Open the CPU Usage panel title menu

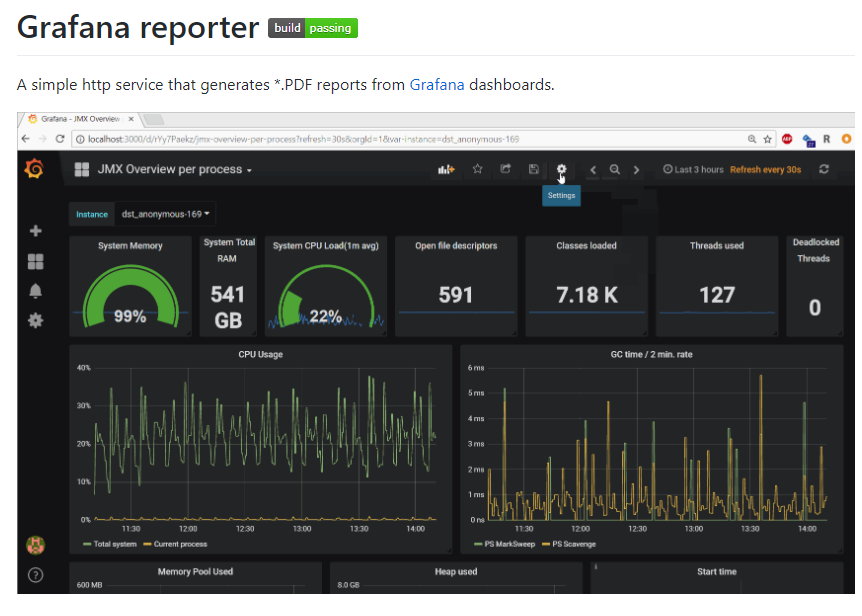261,354
